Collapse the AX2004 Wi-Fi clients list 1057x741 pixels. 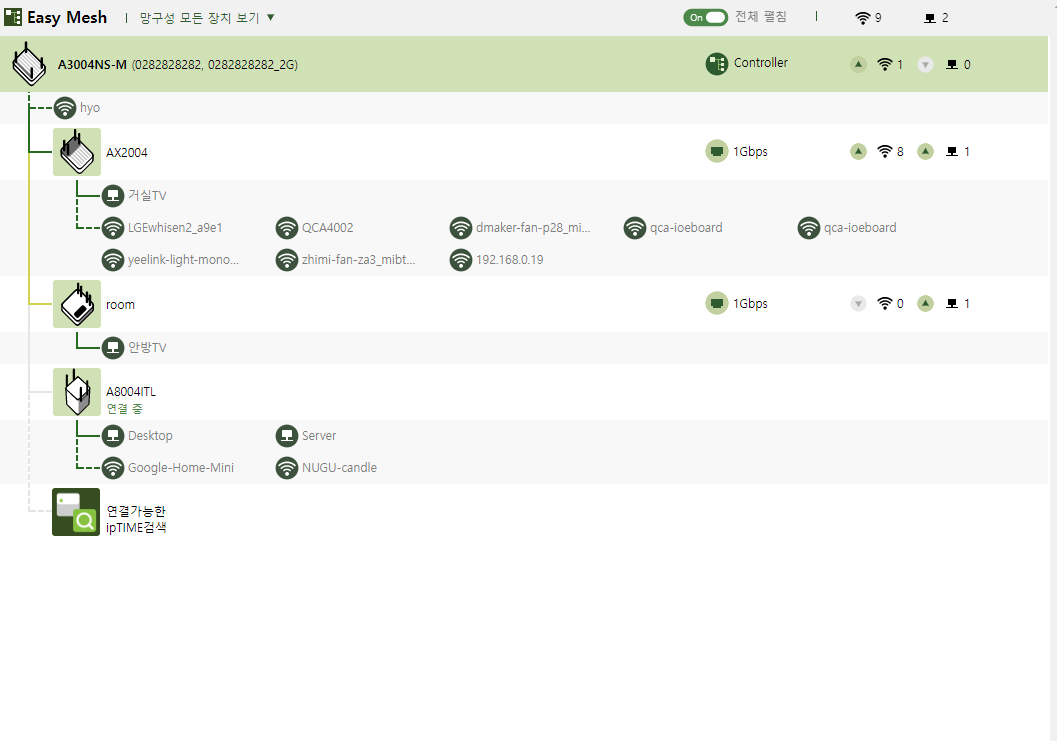858,152
